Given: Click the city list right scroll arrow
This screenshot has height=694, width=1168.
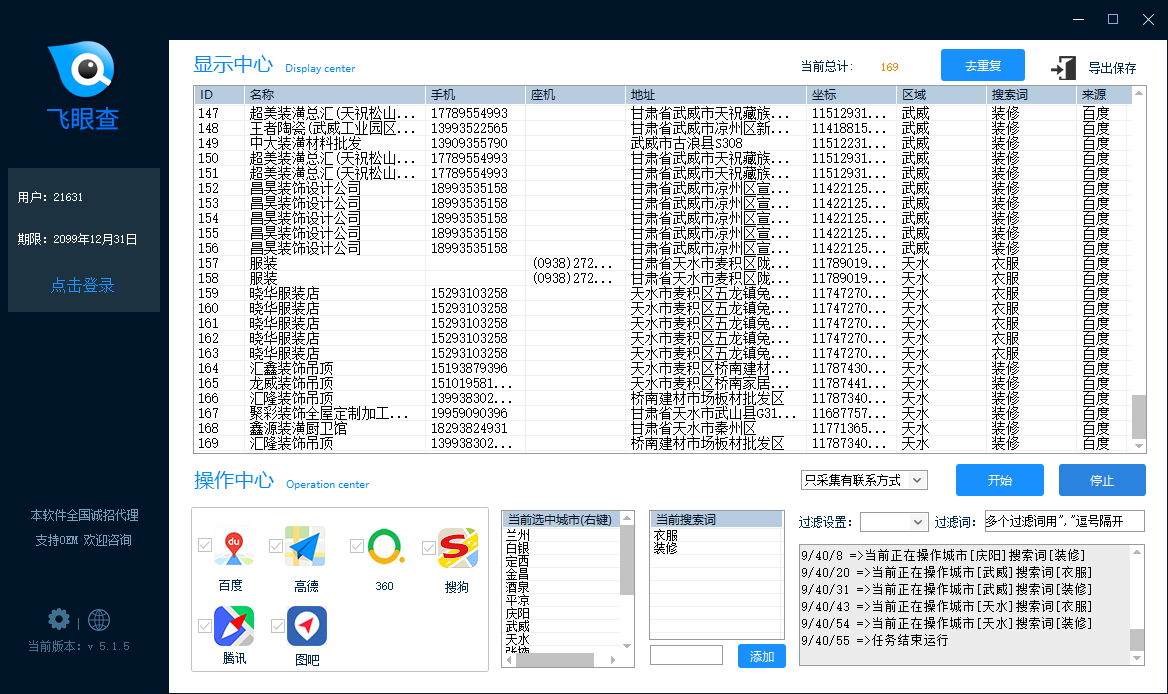Looking at the screenshot, I should tap(613, 660).
